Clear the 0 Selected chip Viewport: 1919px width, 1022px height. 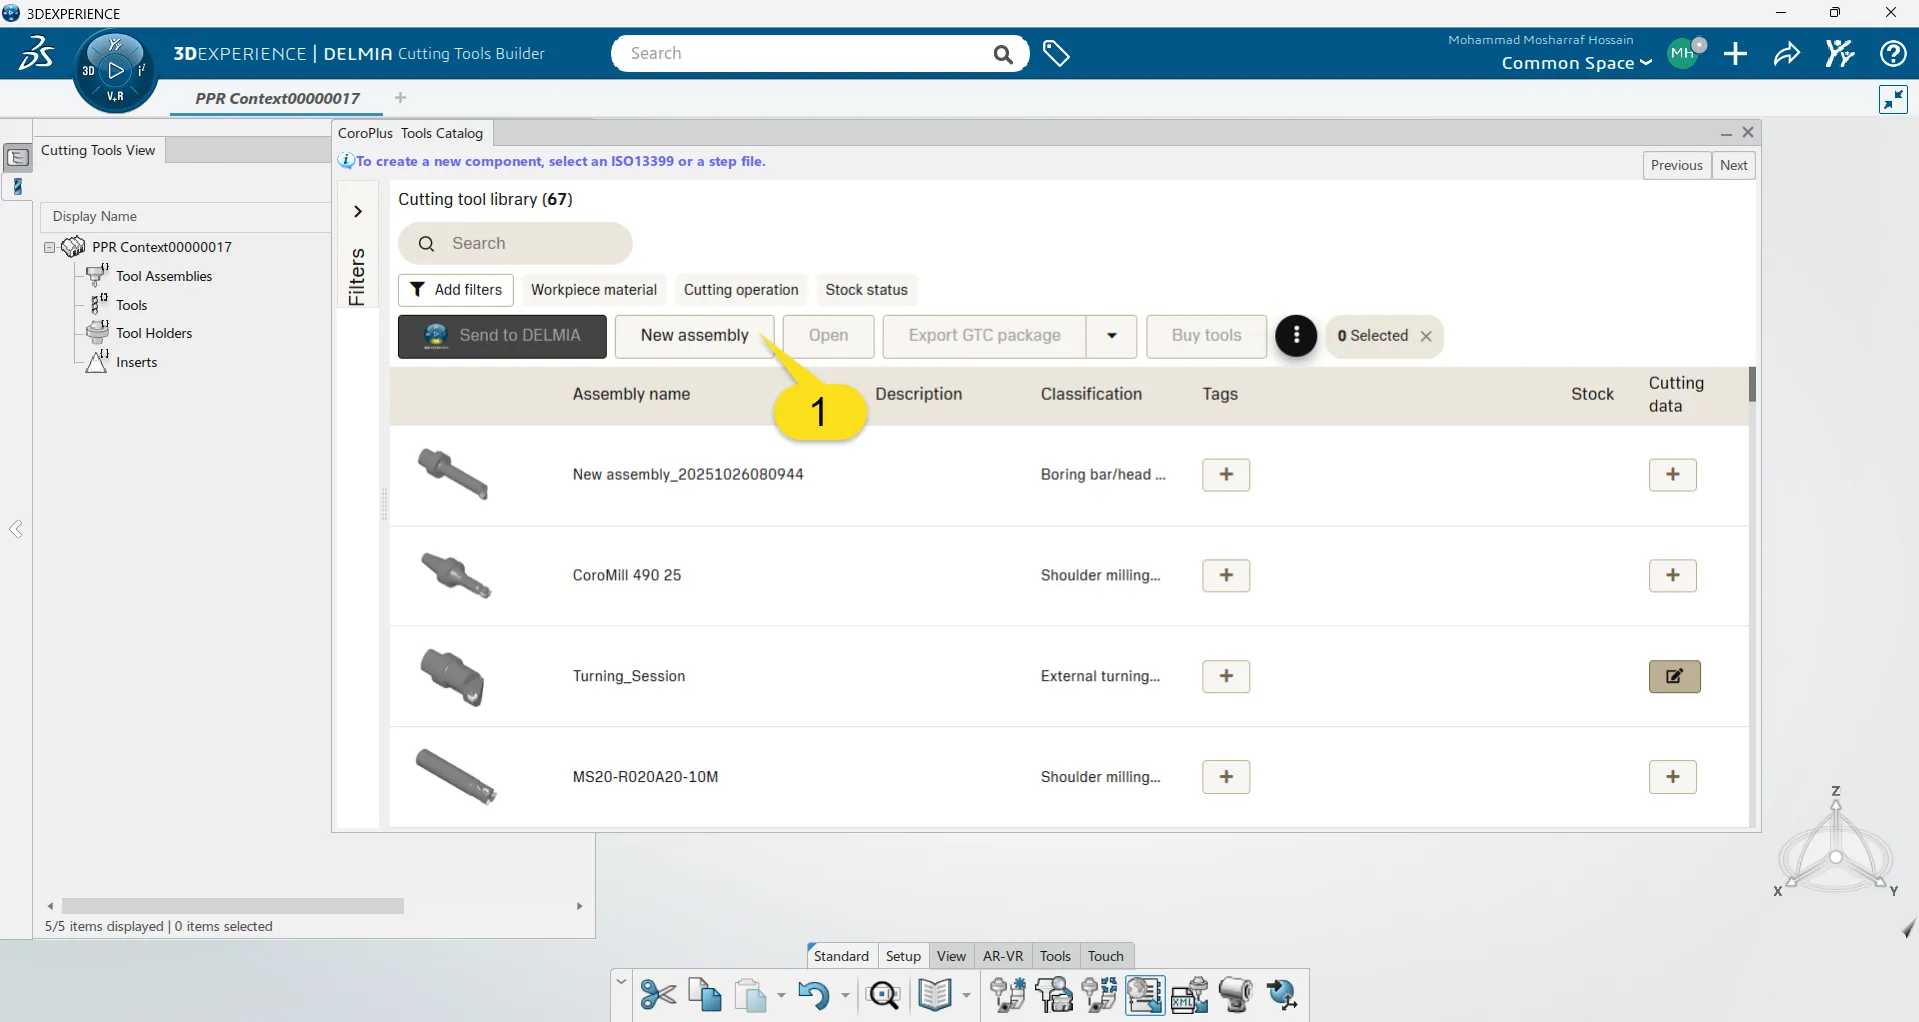pyautogui.click(x=1427, y=337)
